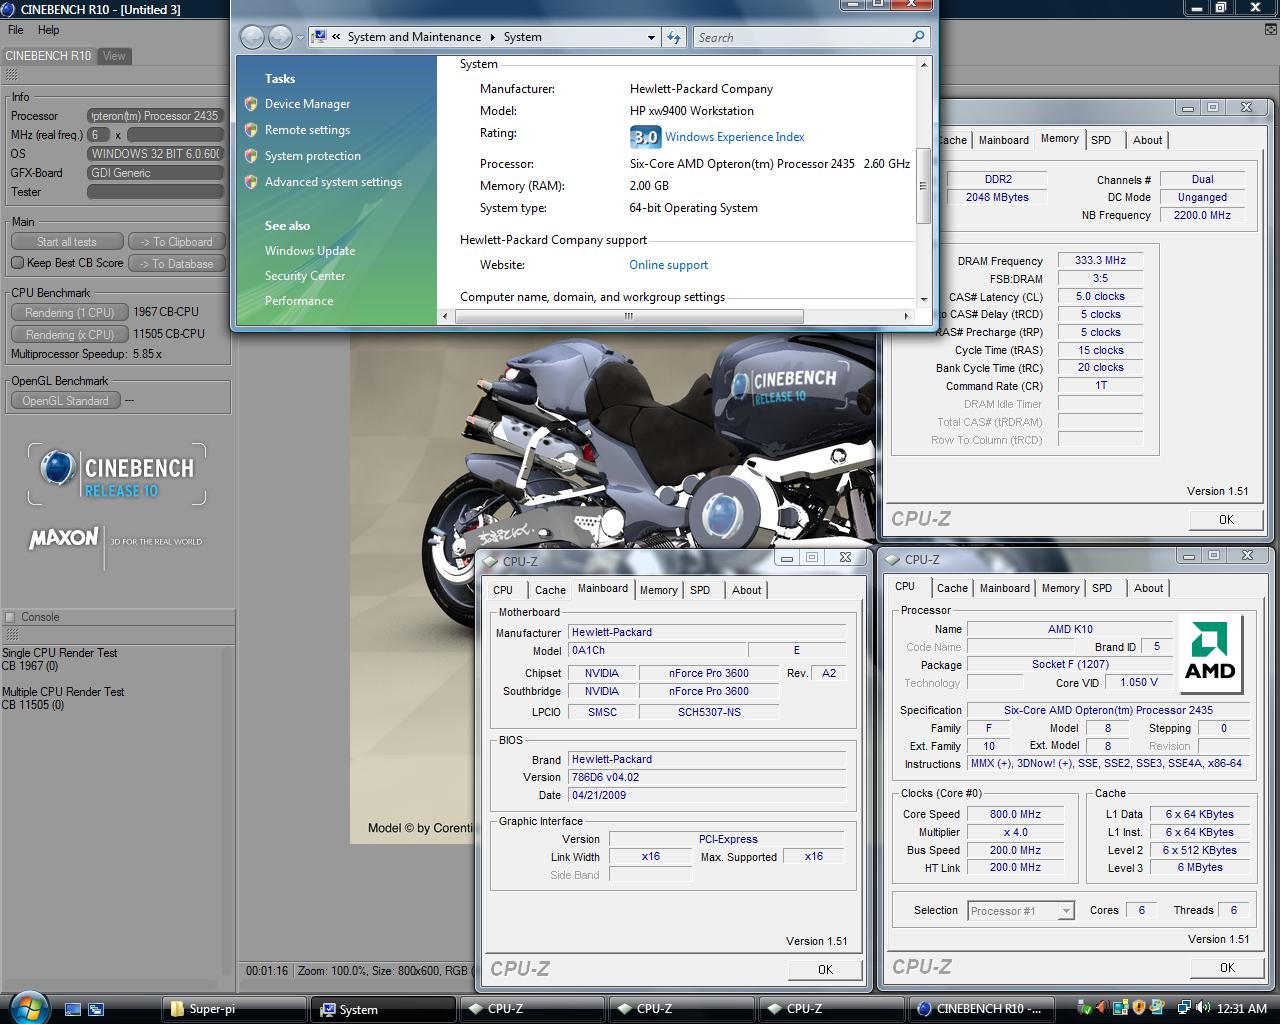
Task: Click the AMD logo in CPU-Z CPU window
Action: point(1210,654)
